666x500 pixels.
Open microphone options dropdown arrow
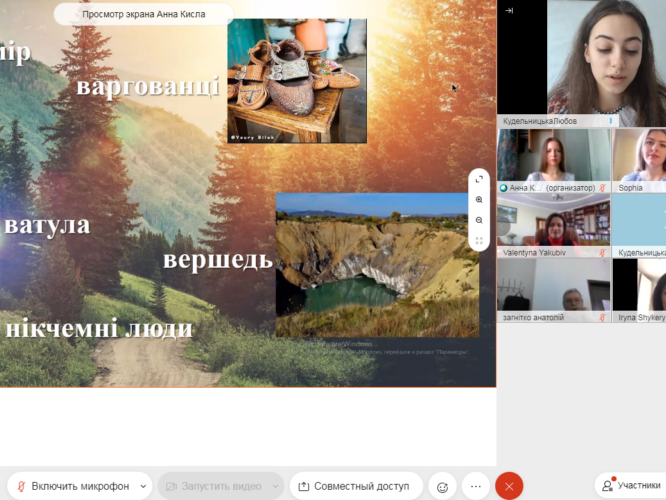[x=143, y=486]
